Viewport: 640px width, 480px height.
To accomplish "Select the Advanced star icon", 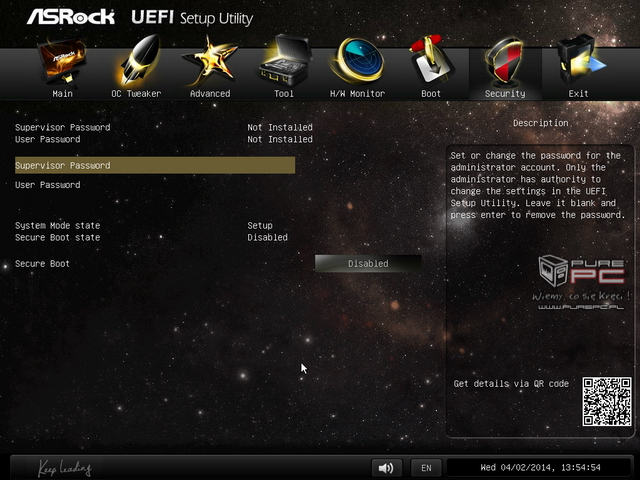I will click(210, 61).
